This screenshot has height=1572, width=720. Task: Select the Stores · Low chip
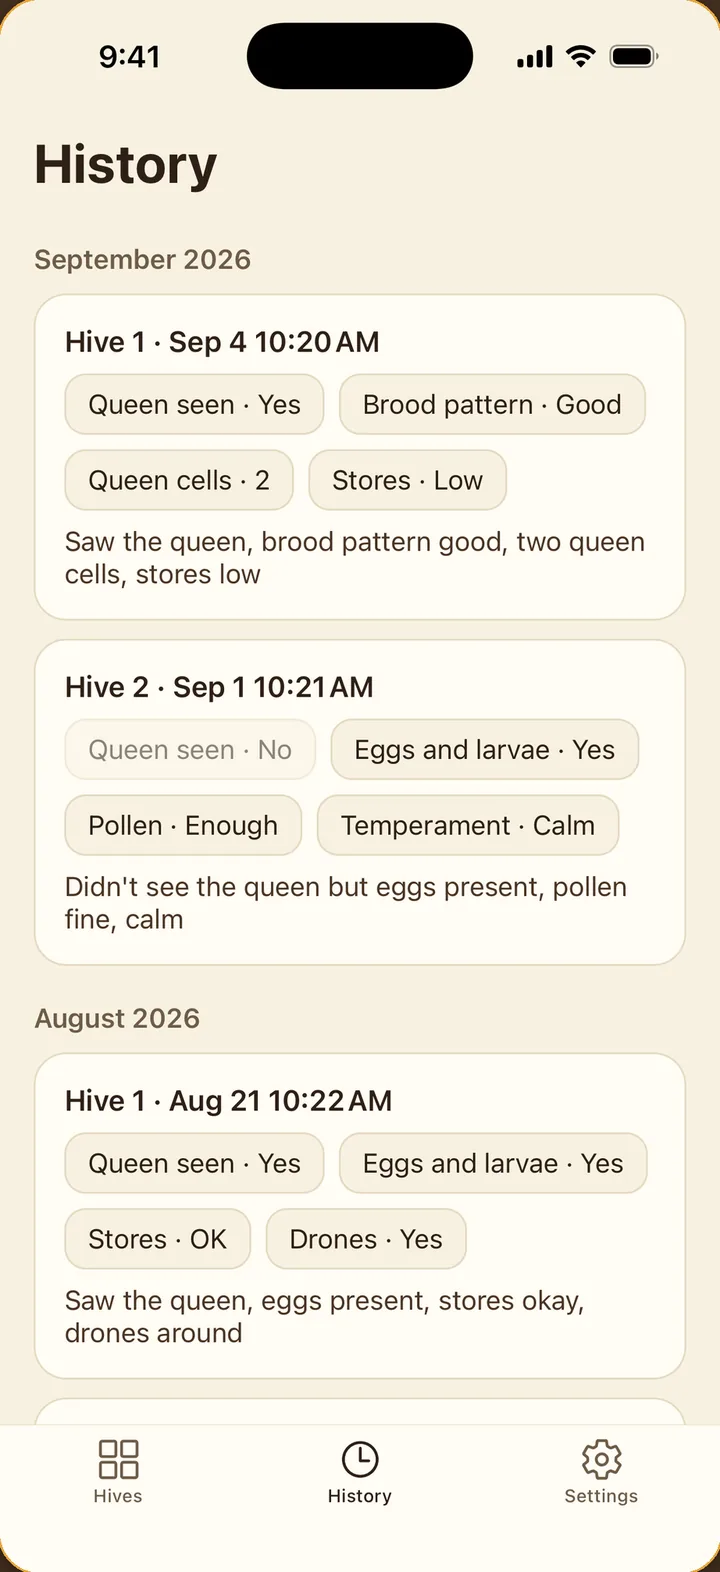[407, 481]
